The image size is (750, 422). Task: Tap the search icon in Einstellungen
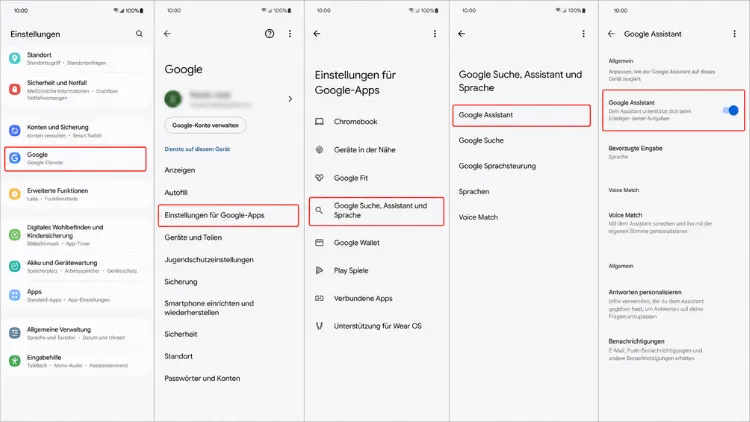139,34
